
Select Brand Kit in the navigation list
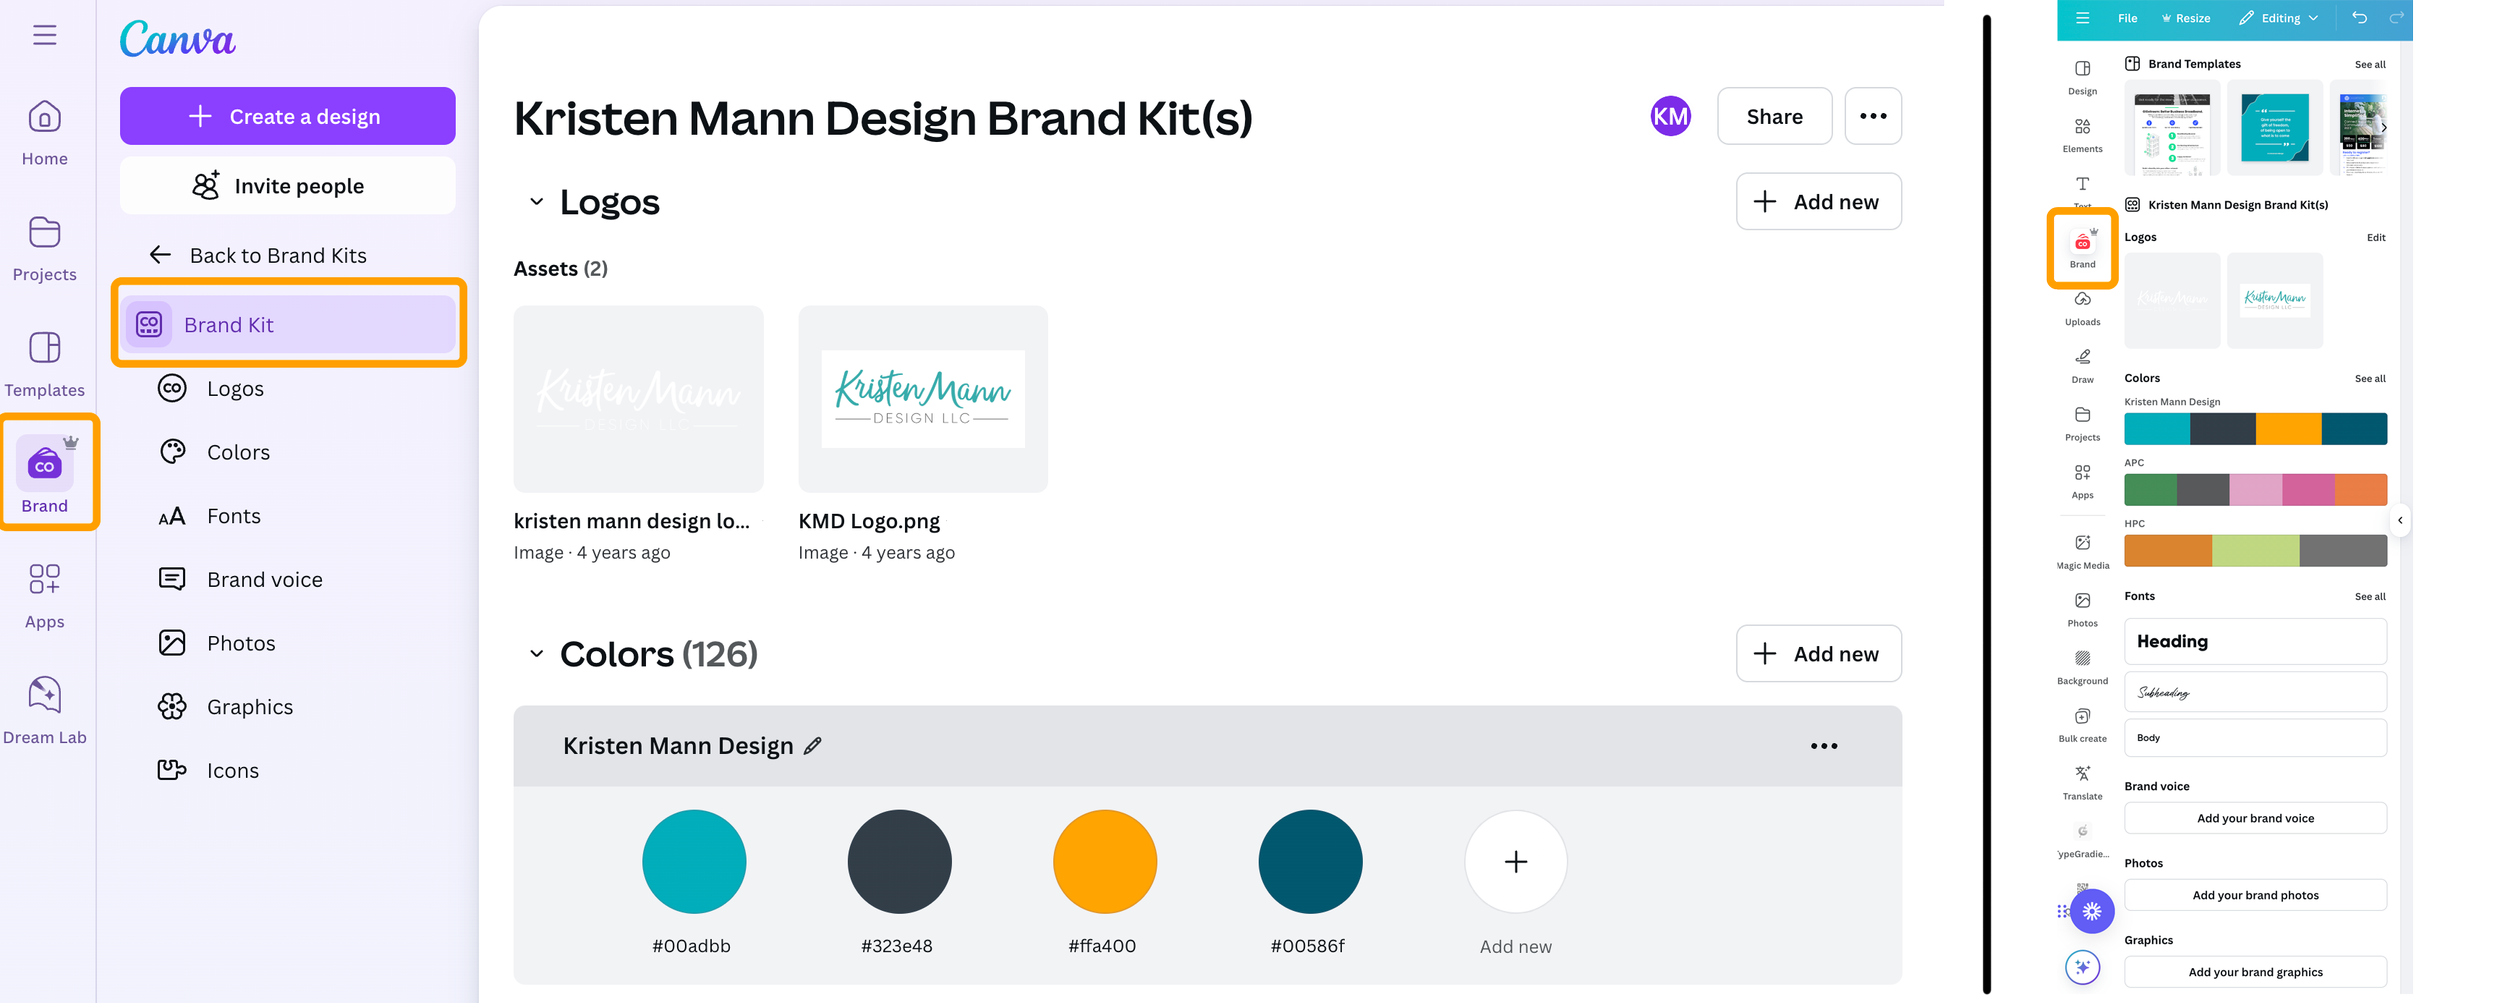pyautogui.click(x=288, y=324)
